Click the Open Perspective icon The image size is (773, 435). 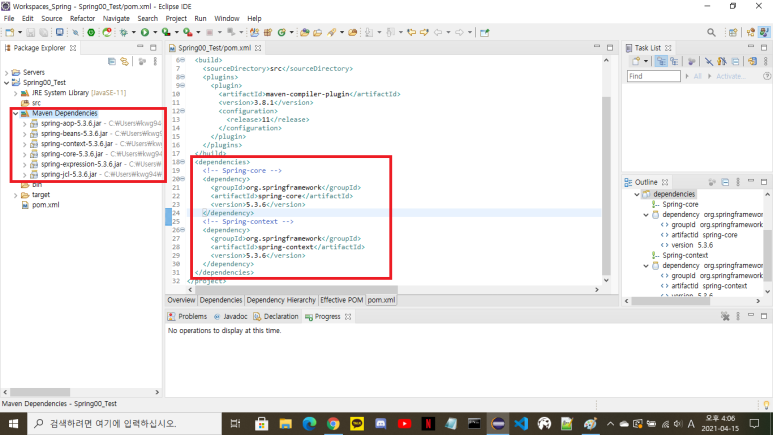coord(733,33)
